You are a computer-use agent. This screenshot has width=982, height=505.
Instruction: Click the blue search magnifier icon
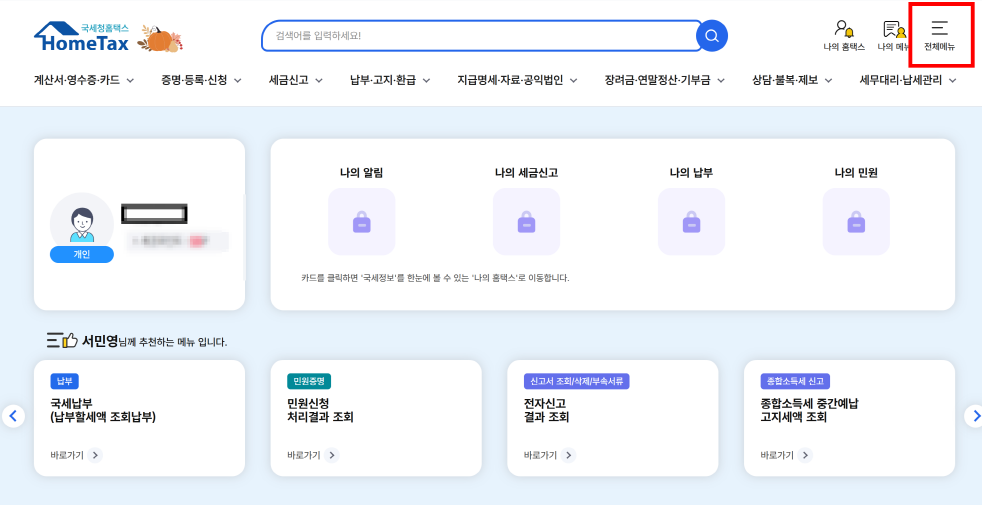pyautogui.click(x=711, y=36)
